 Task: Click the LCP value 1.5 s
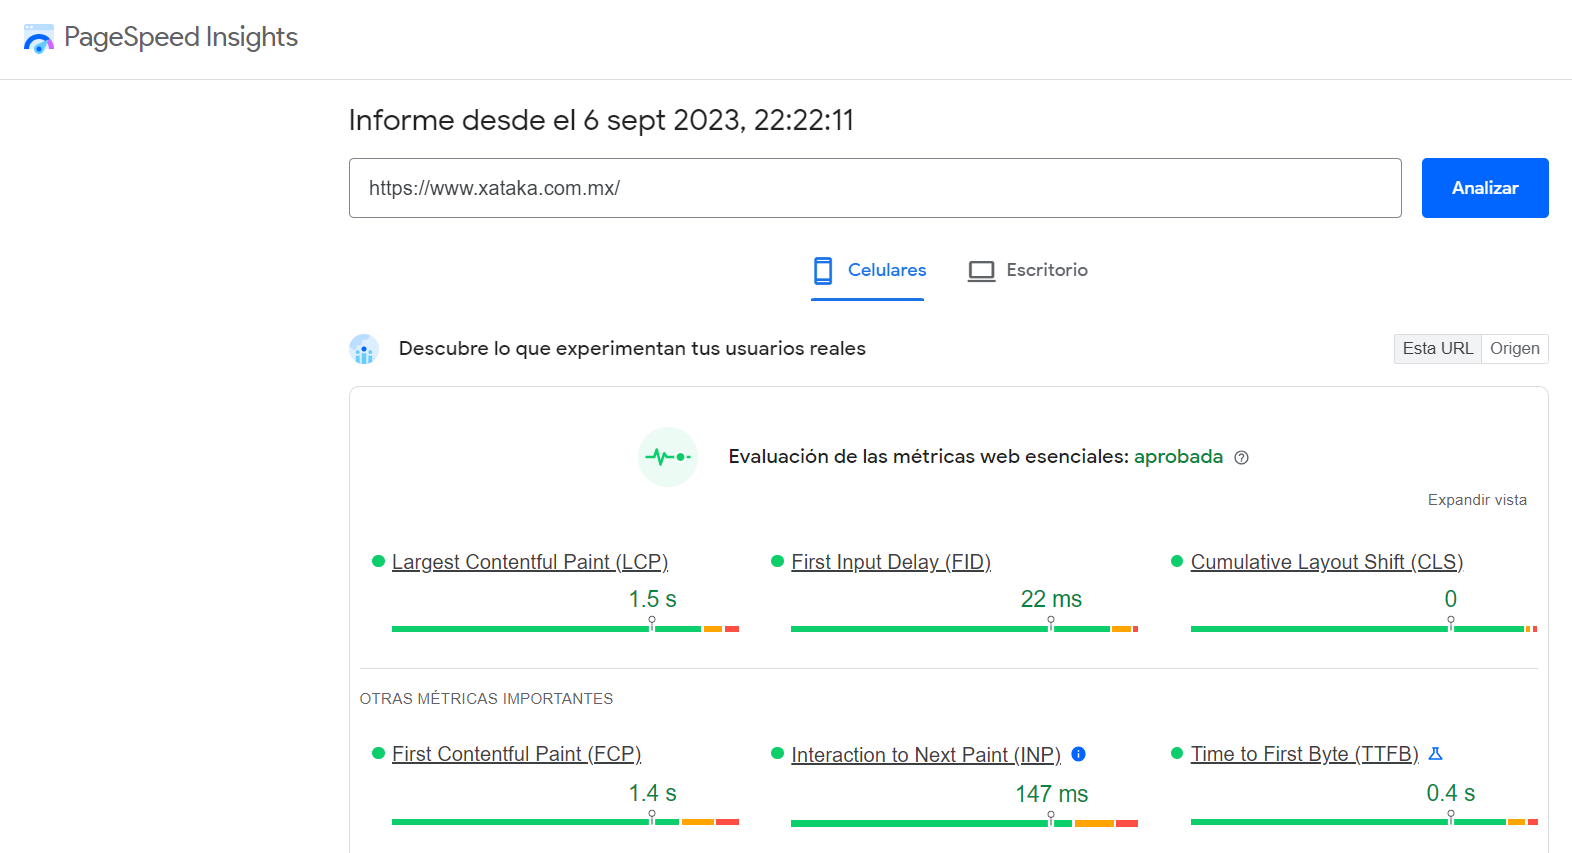tap(652, 599)
